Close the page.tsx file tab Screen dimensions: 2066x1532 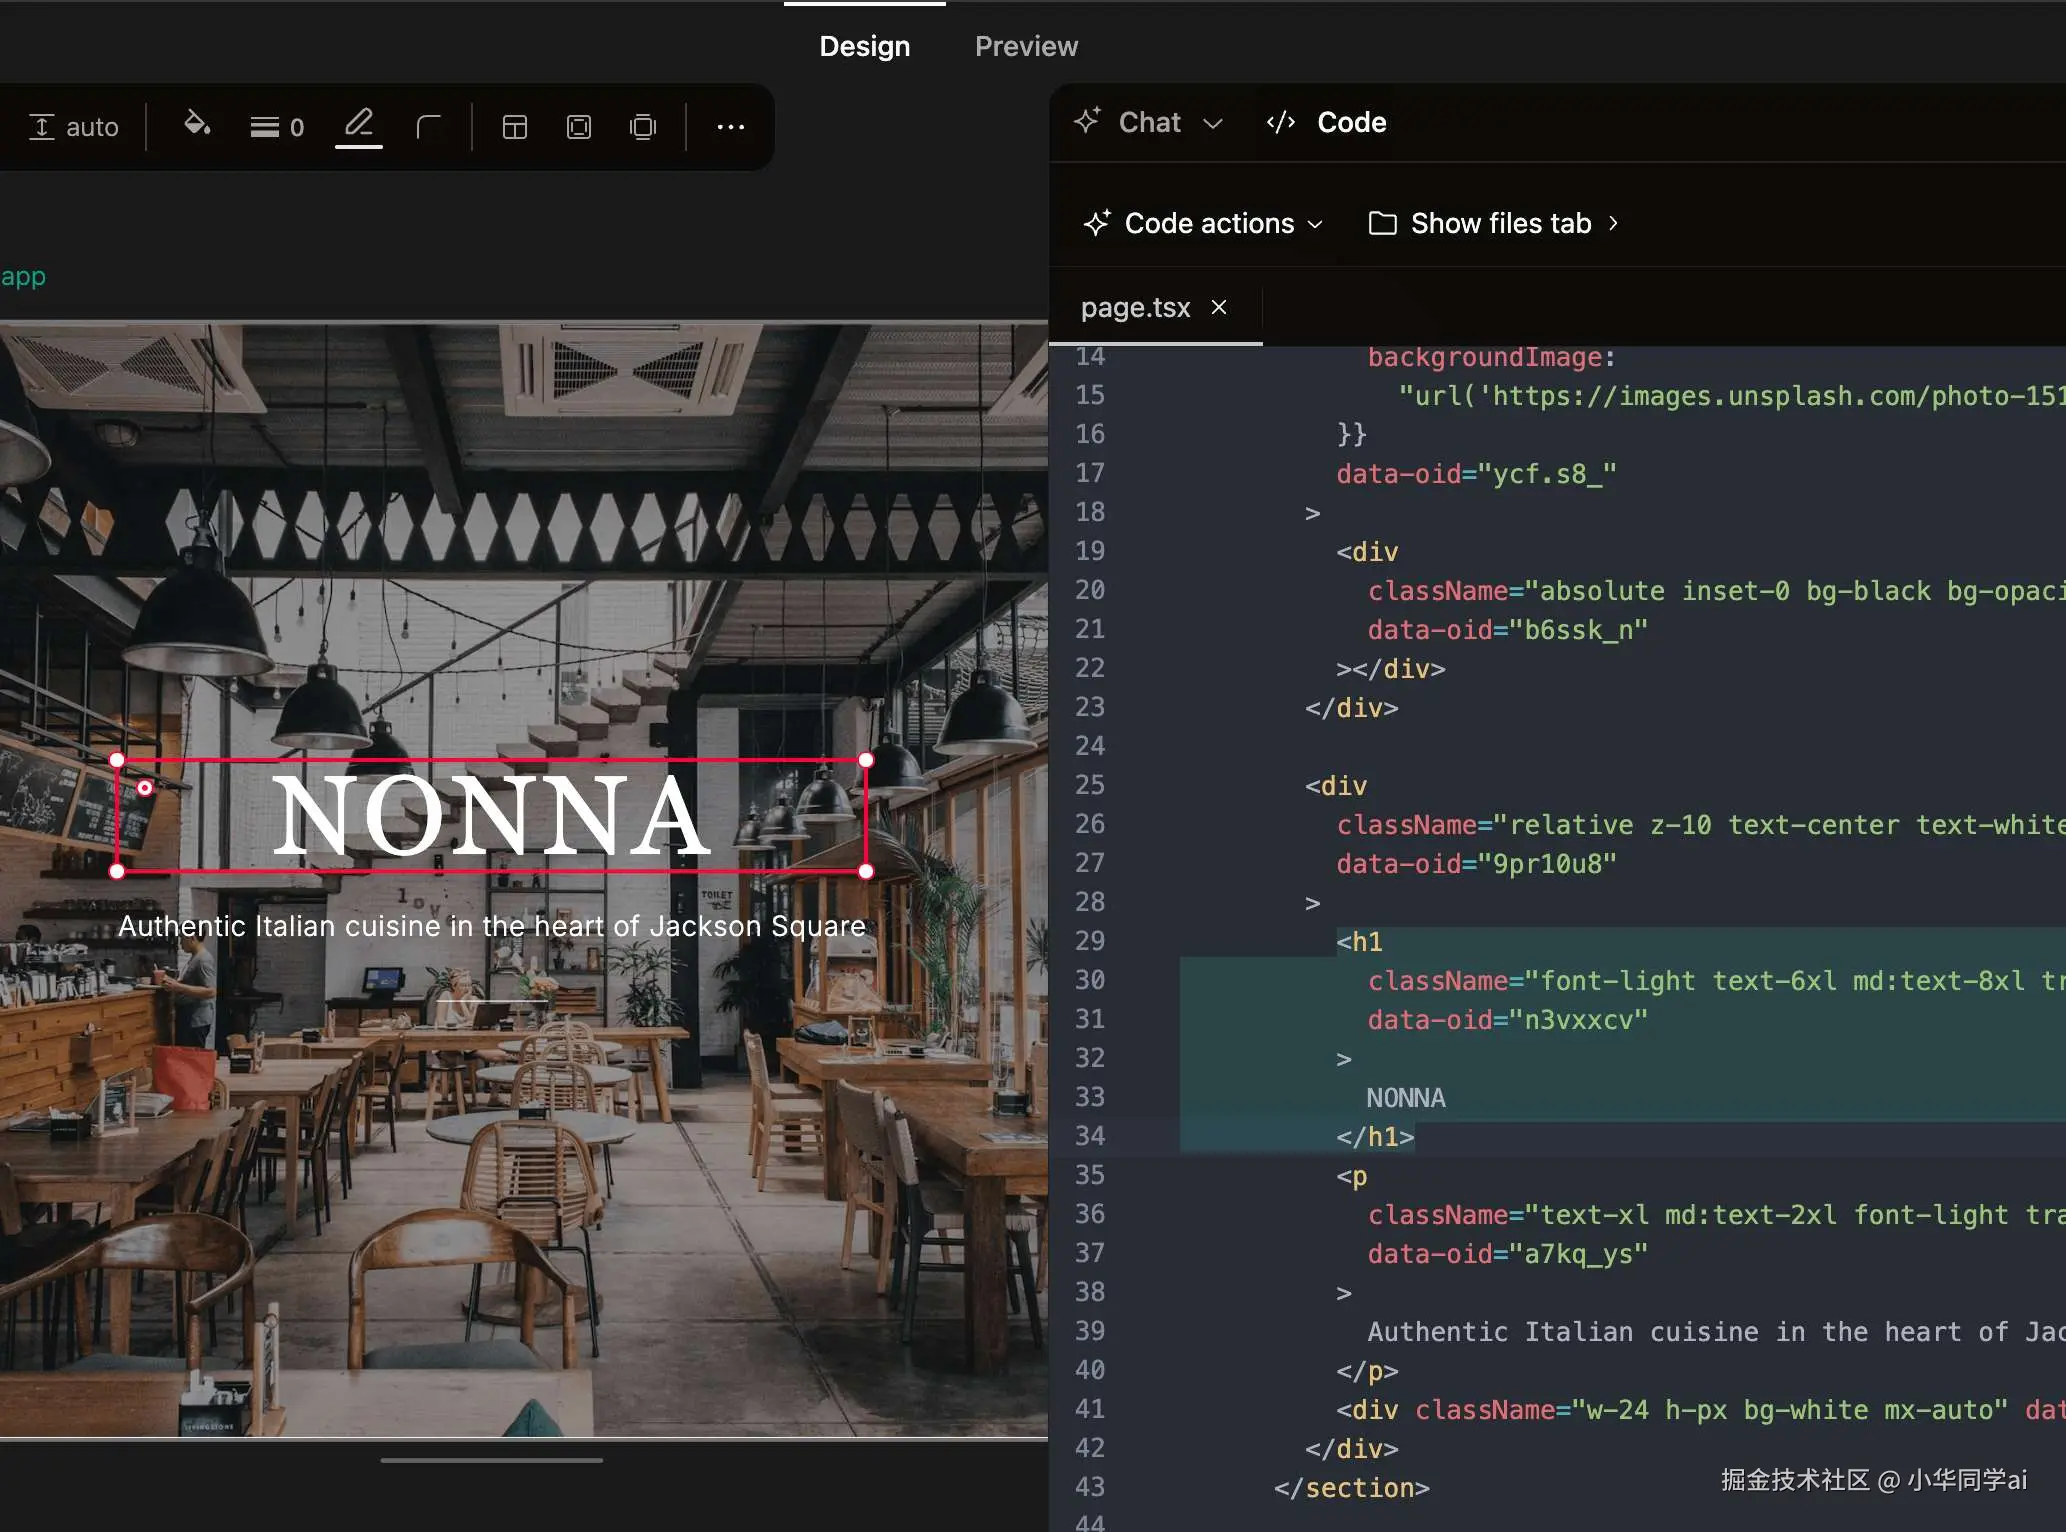click(x=1218, y=307)
